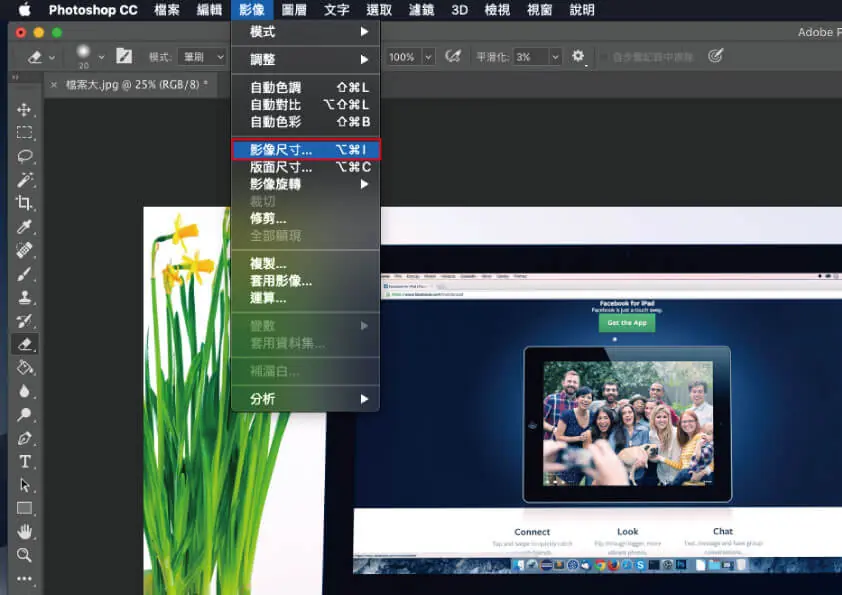Choose 自動色調 menu item

tap(306, 88)
